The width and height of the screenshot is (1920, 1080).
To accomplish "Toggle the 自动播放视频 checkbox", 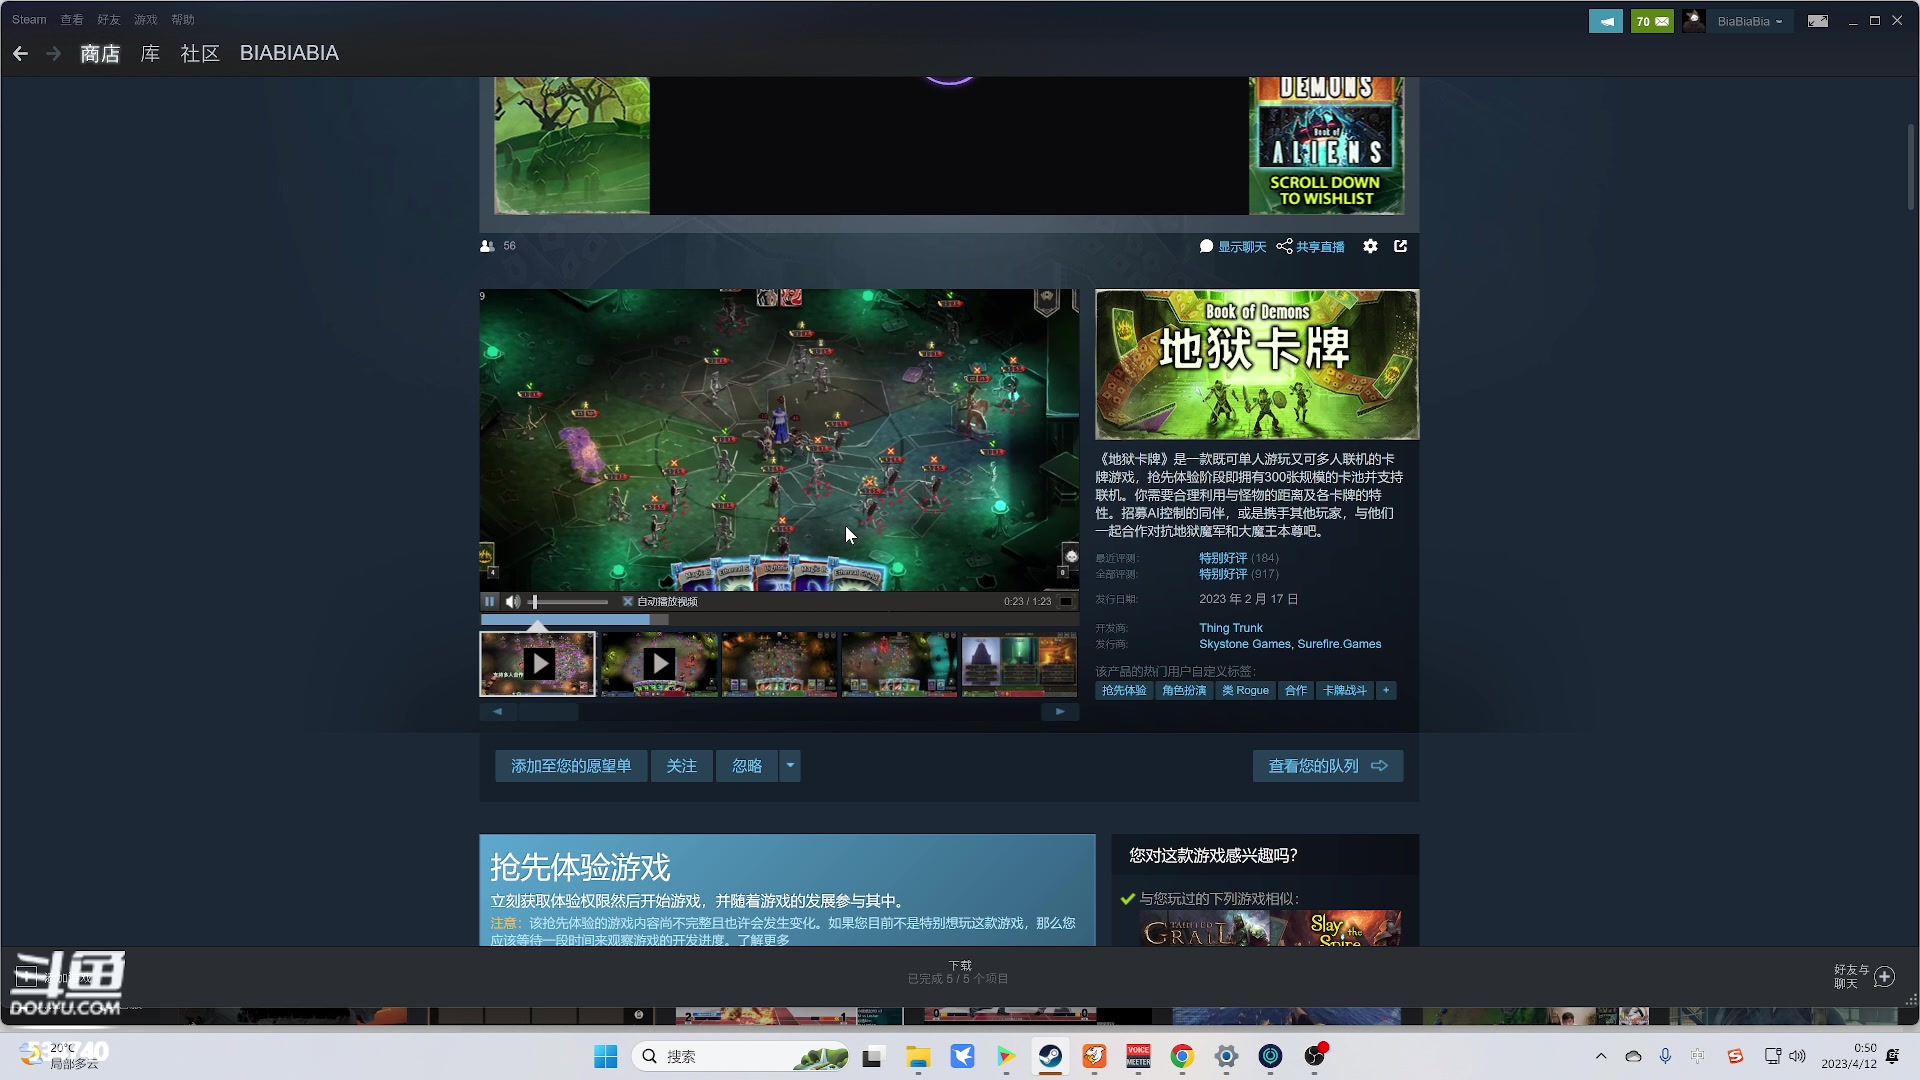I will 628,602.
